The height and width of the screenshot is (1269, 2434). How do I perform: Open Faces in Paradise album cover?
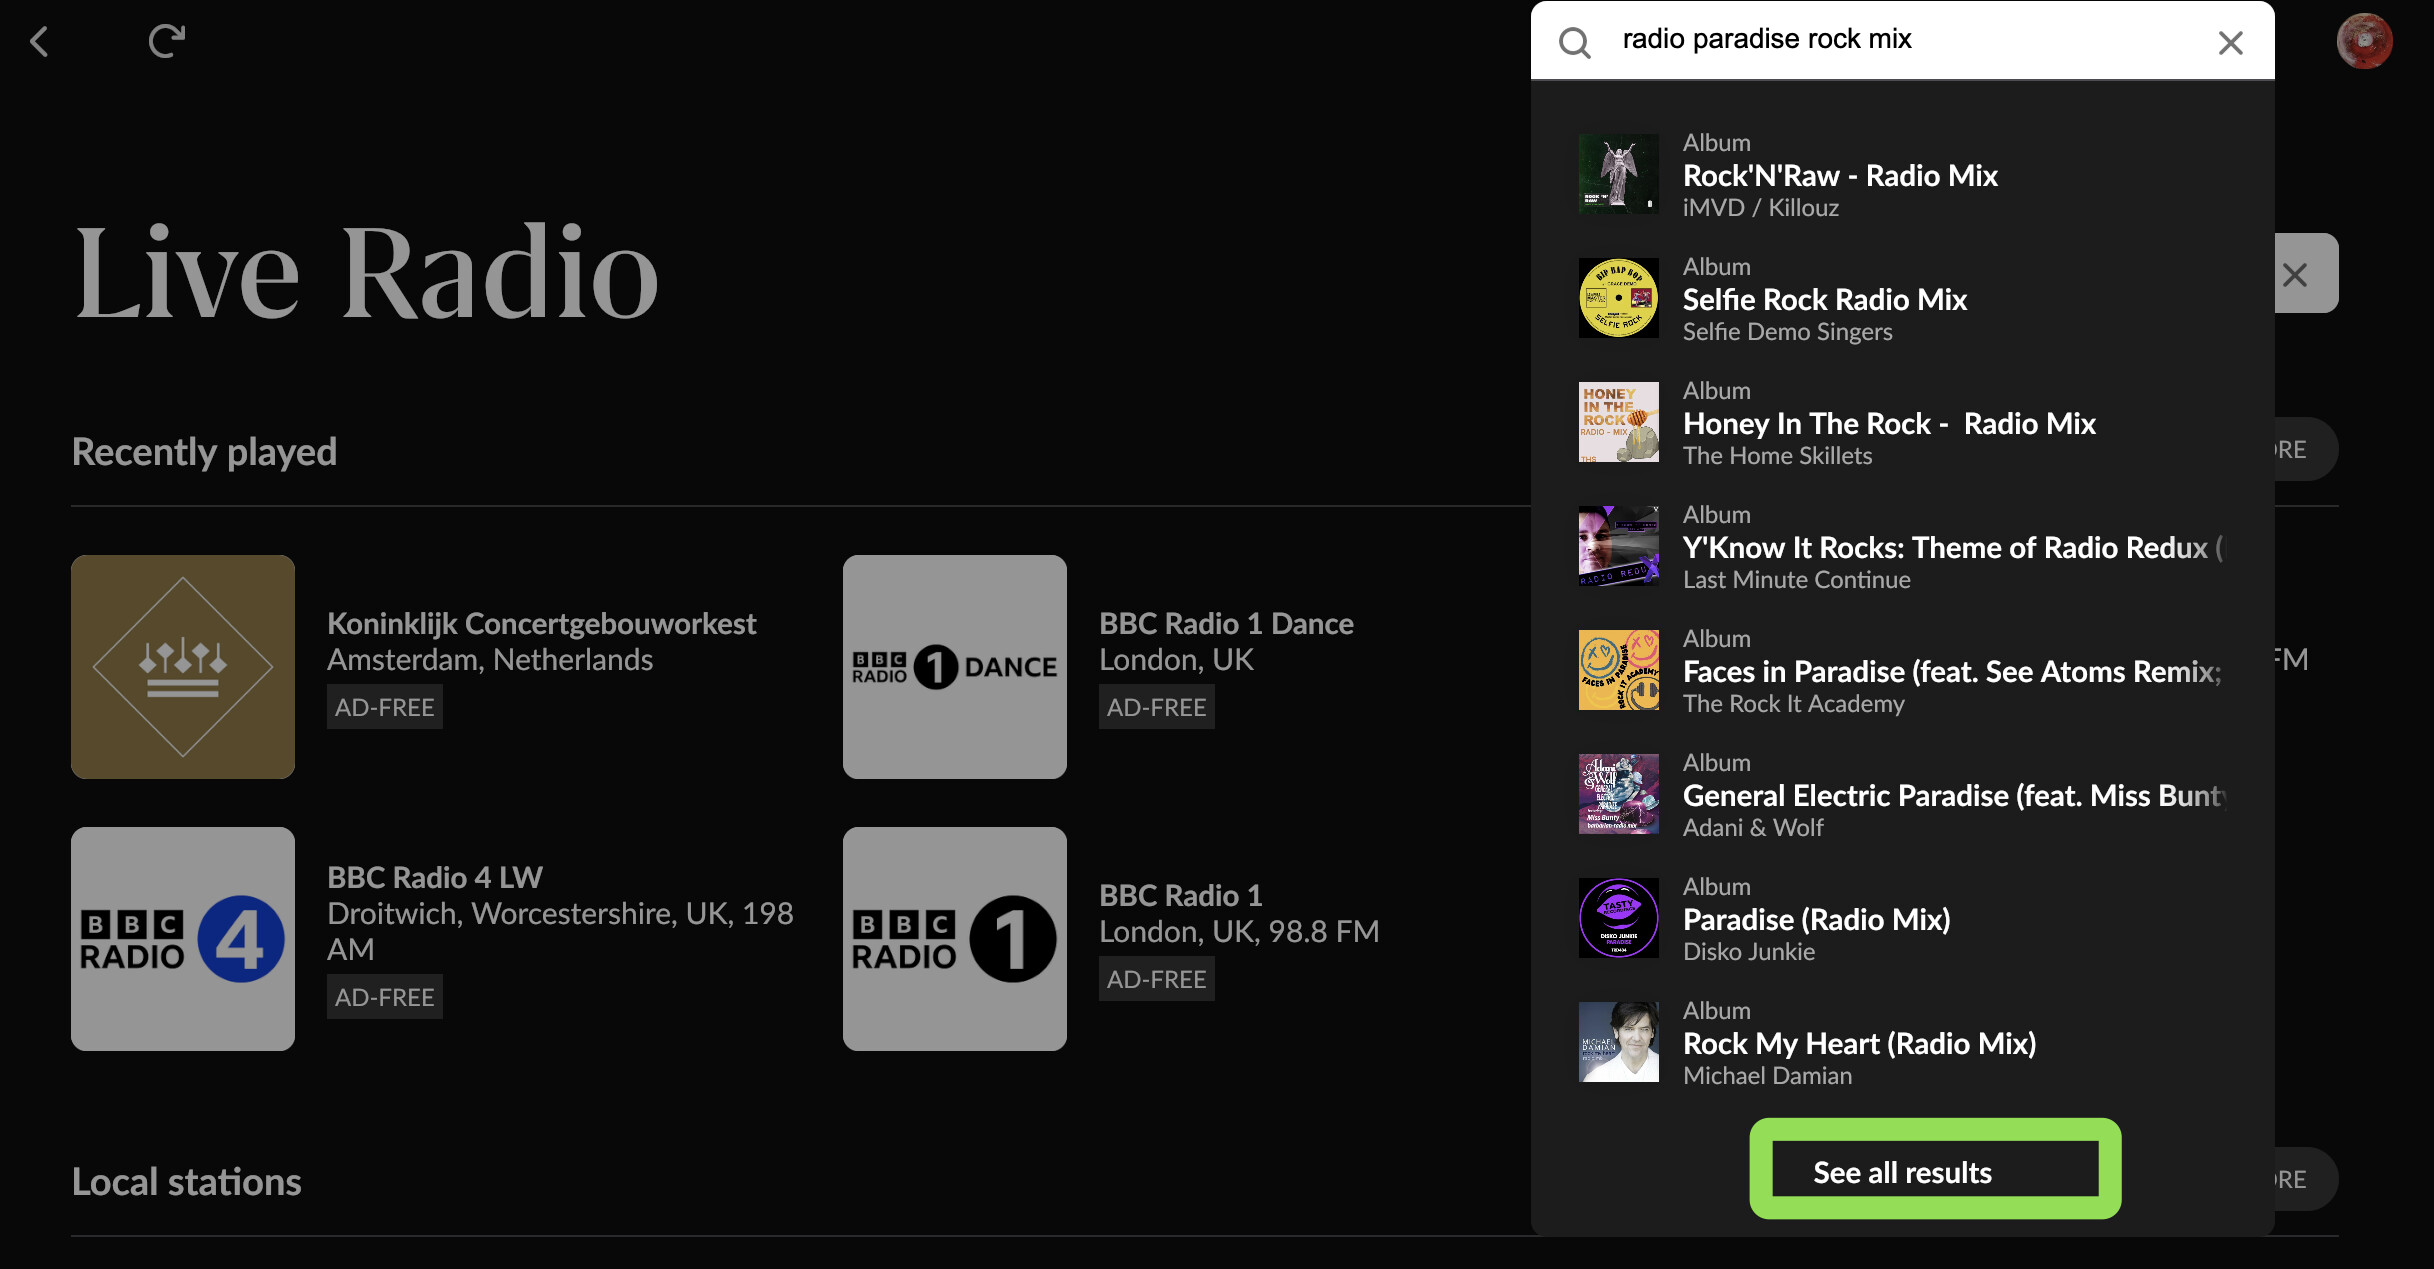1618,670
